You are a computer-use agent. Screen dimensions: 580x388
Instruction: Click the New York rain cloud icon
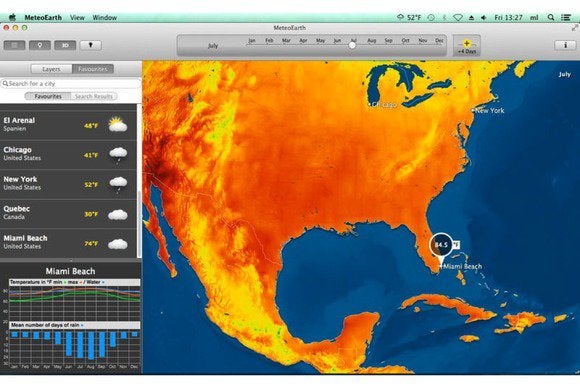[x=118, y=184]
